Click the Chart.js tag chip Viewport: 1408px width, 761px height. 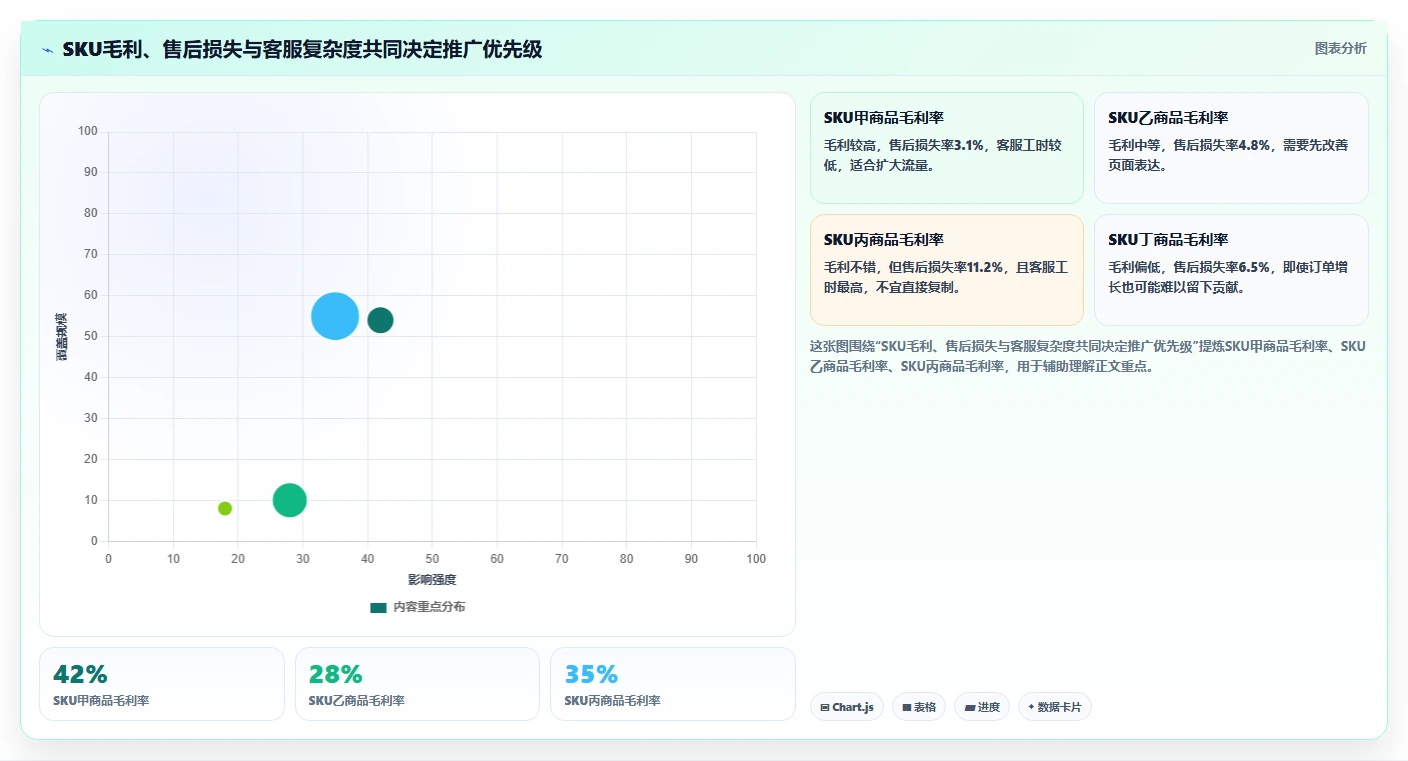[x=847, y=707]
